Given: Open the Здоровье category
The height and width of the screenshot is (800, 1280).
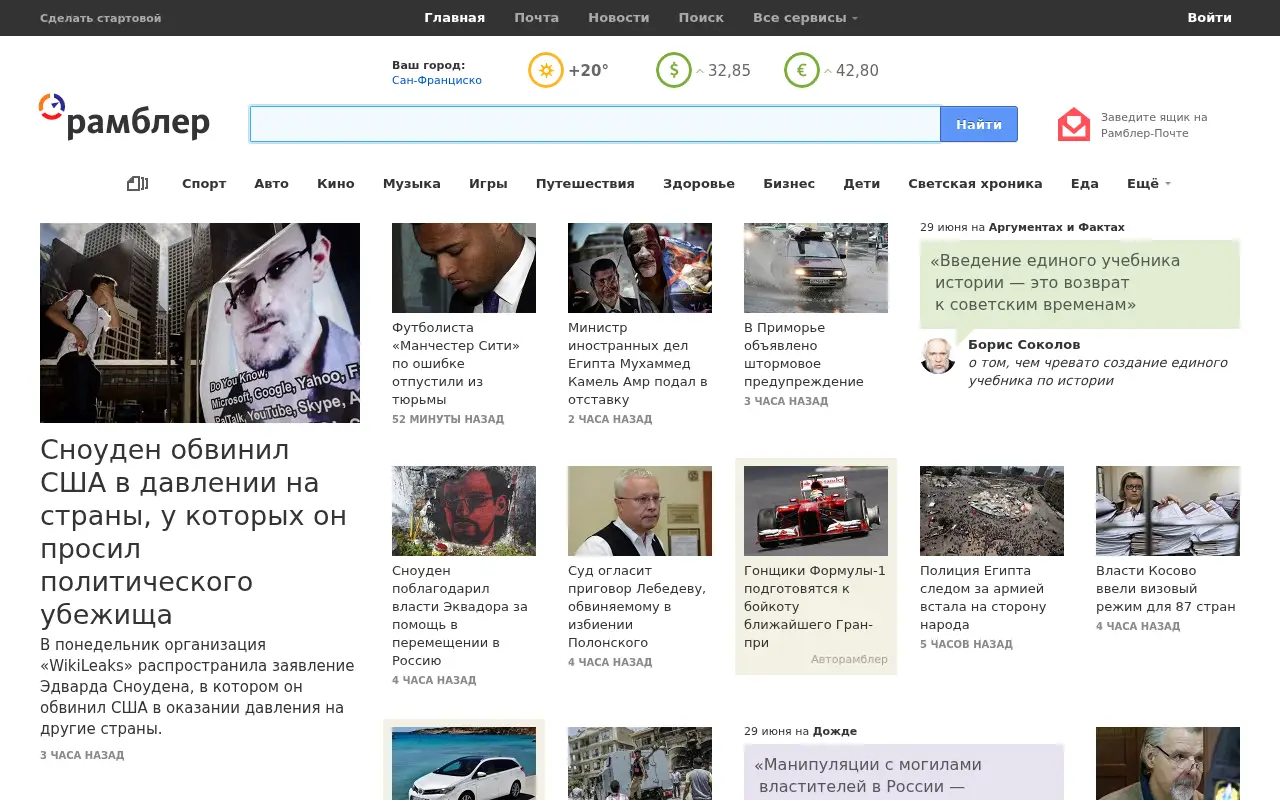Looking at the screenshot, I should click(x=699, y=183).
